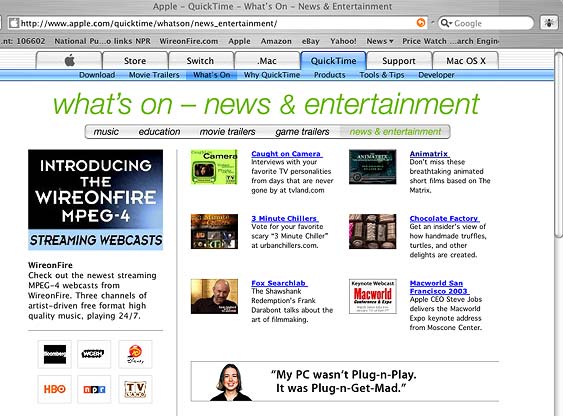Image resolution: width=563 pixels, height=416 pixels.
Task: Open the Caught on Camera link
Action: [286, 154]
